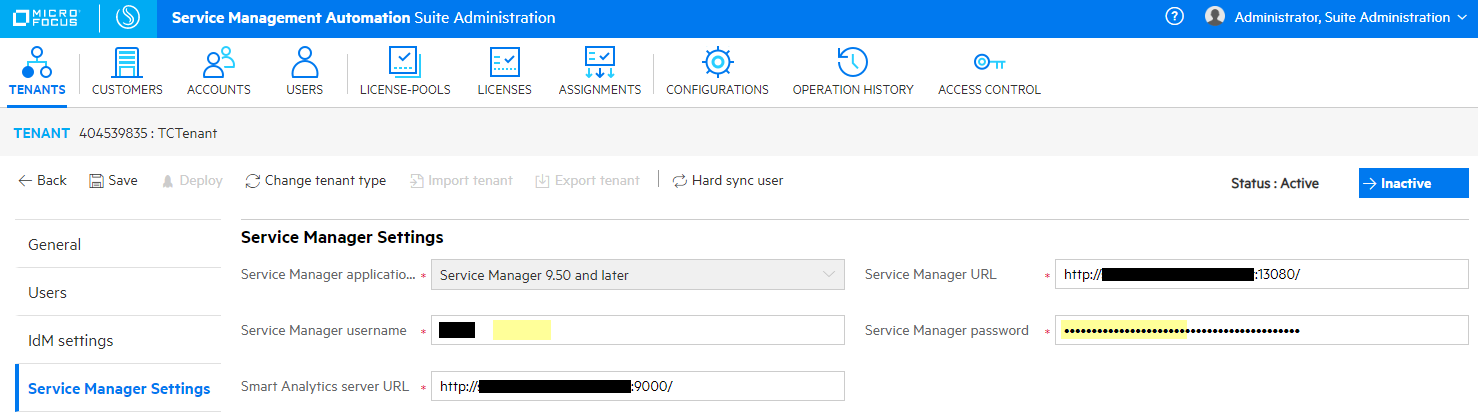Open the Users icon

pos(304,62)
